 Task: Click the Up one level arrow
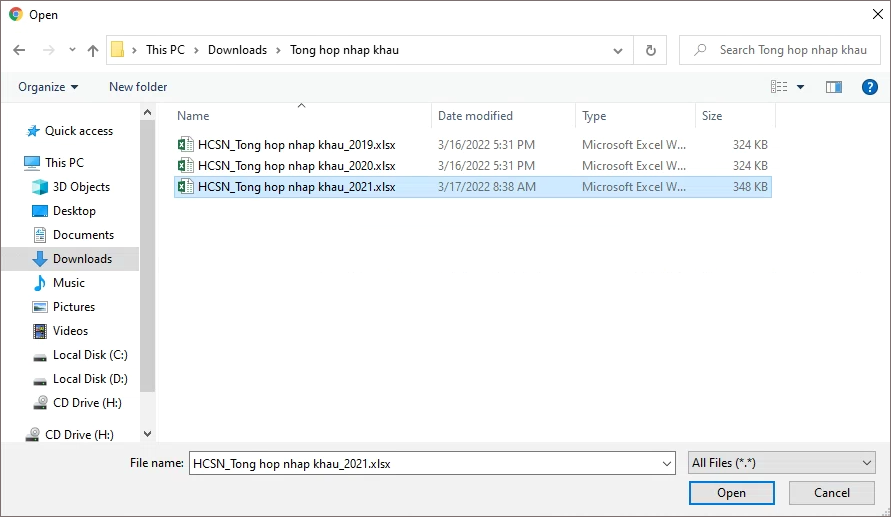tap(93, 50)
